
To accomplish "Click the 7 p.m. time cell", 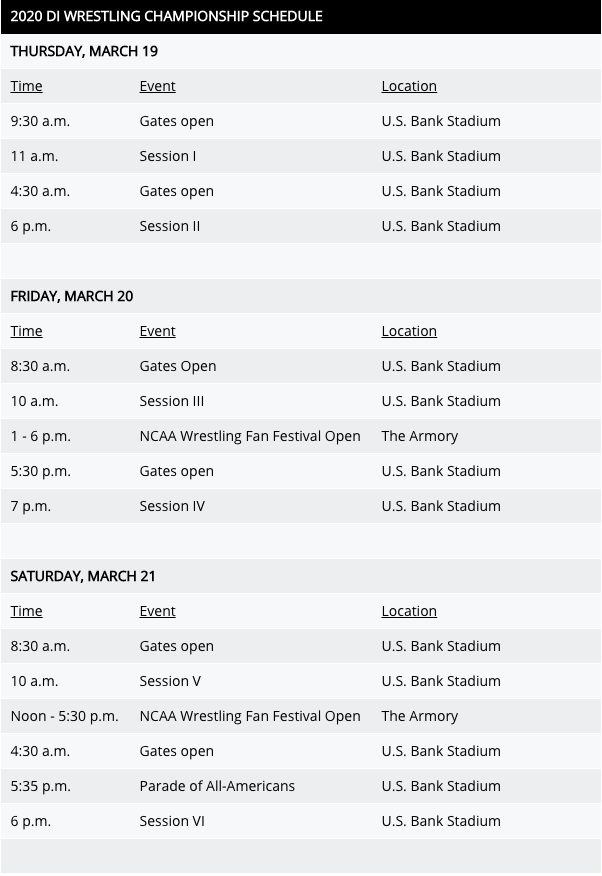I will (30, 506).
